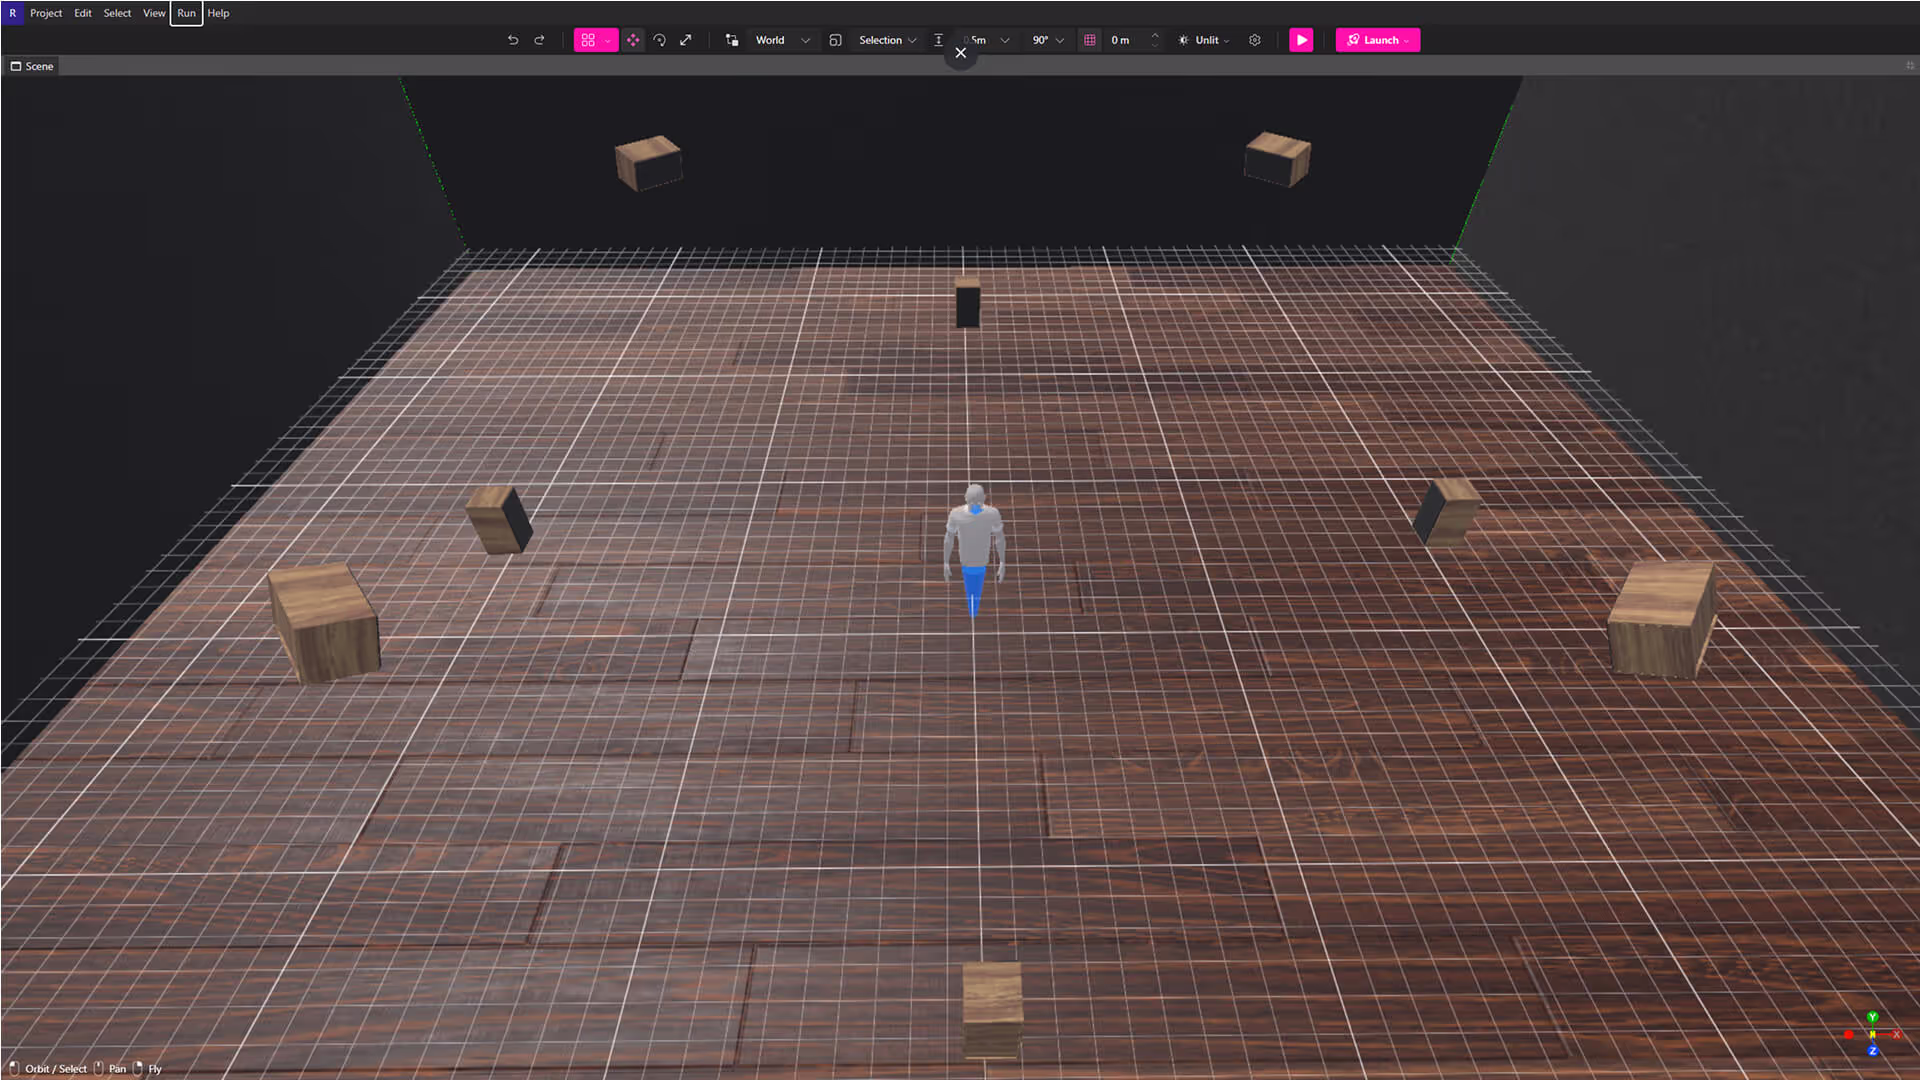Open the Help menu
The height and width of the screenshot is (1080, 1920).
point(218,13)
